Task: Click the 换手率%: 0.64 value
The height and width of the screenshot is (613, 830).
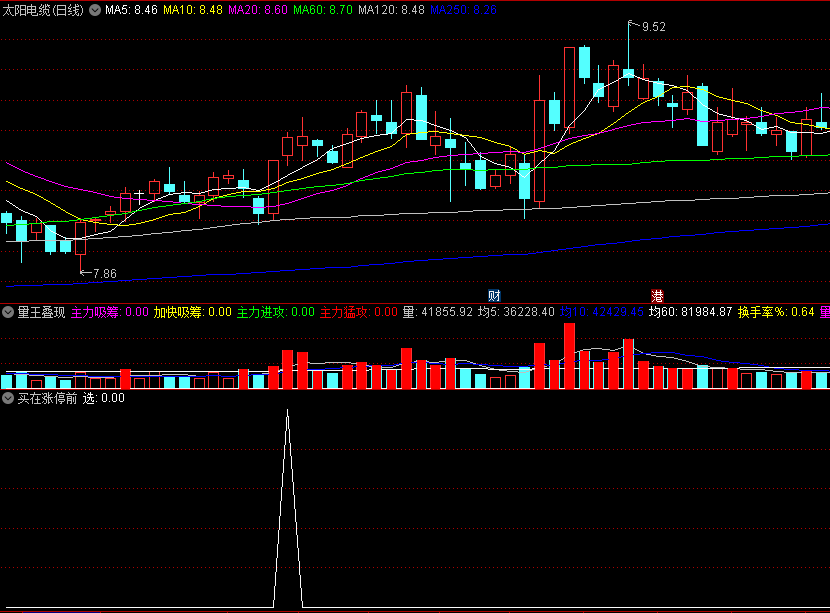Action: [x=776, y=312]
